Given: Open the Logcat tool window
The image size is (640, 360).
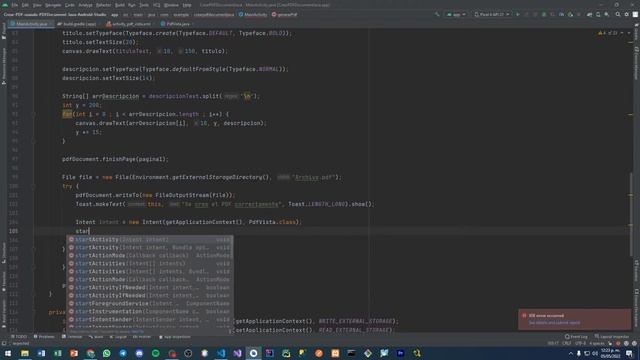Looking at the screenshot, I should point(118,337).
